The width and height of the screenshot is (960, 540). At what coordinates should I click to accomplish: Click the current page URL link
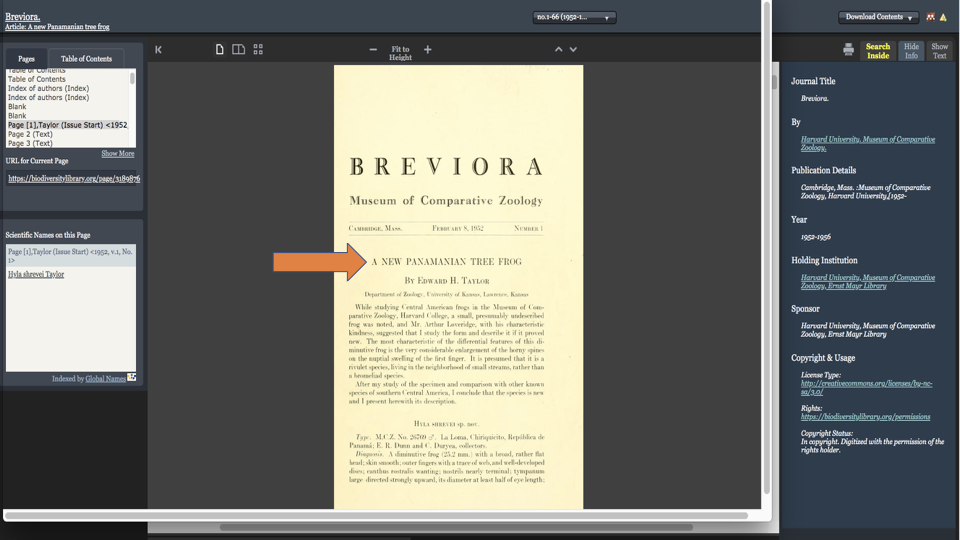coord(74,179)
